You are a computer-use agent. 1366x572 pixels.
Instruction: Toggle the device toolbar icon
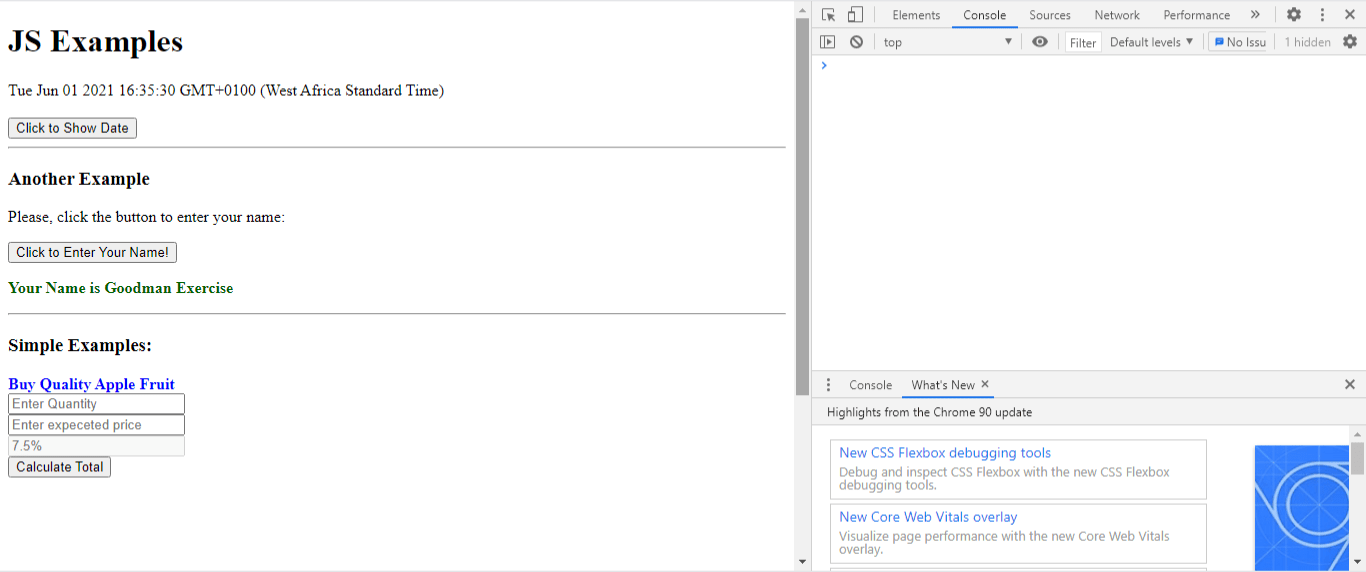tap(855, 15)
